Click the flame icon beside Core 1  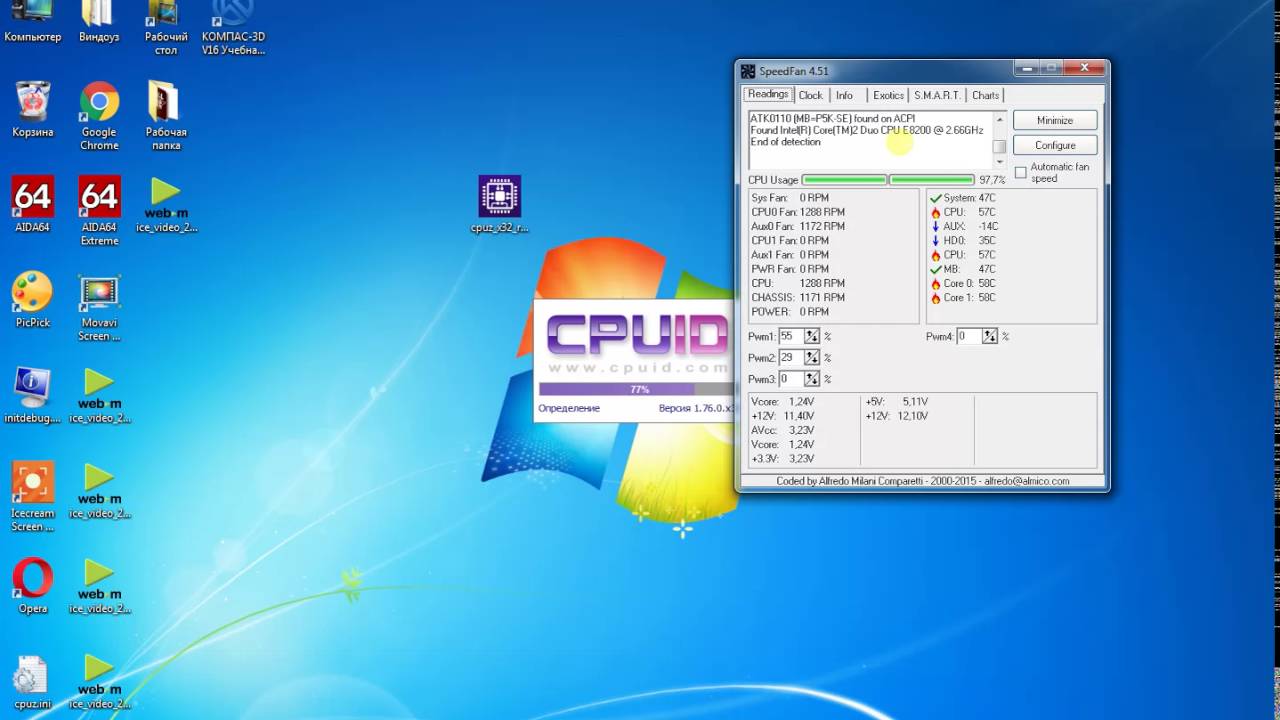point(936,297)
